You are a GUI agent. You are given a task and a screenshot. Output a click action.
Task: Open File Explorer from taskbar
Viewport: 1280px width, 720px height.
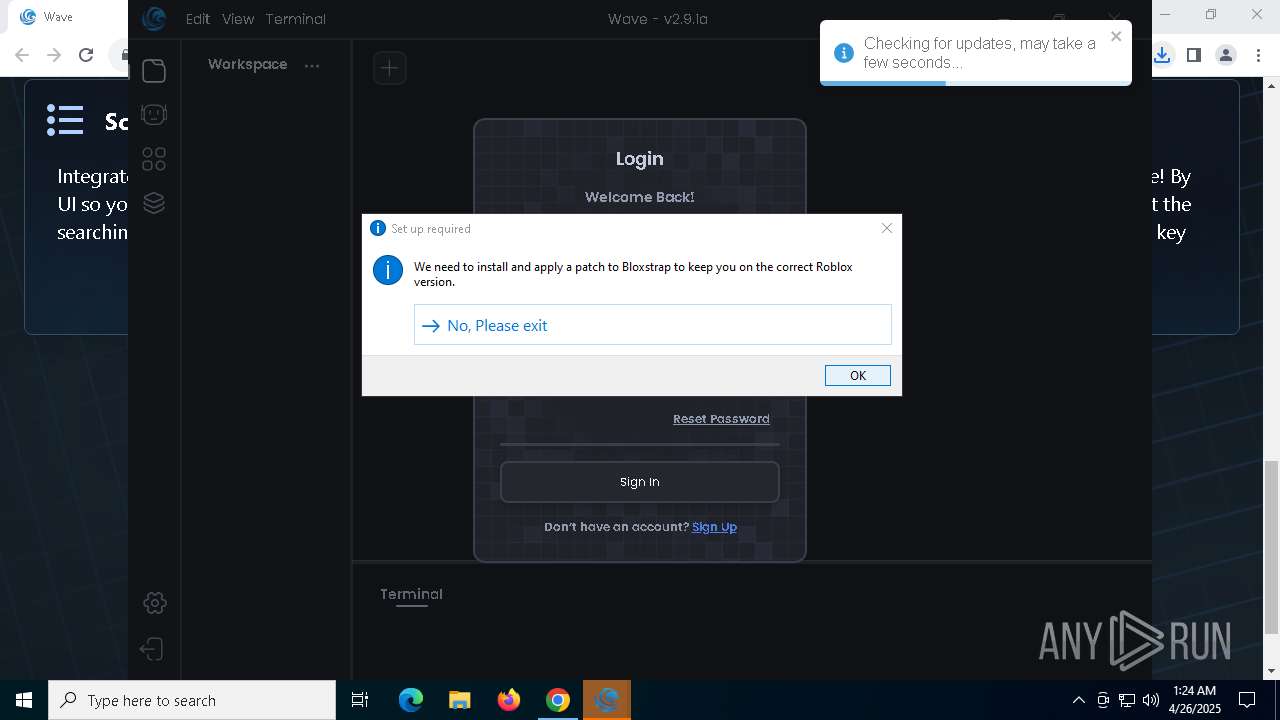[459, 700]
